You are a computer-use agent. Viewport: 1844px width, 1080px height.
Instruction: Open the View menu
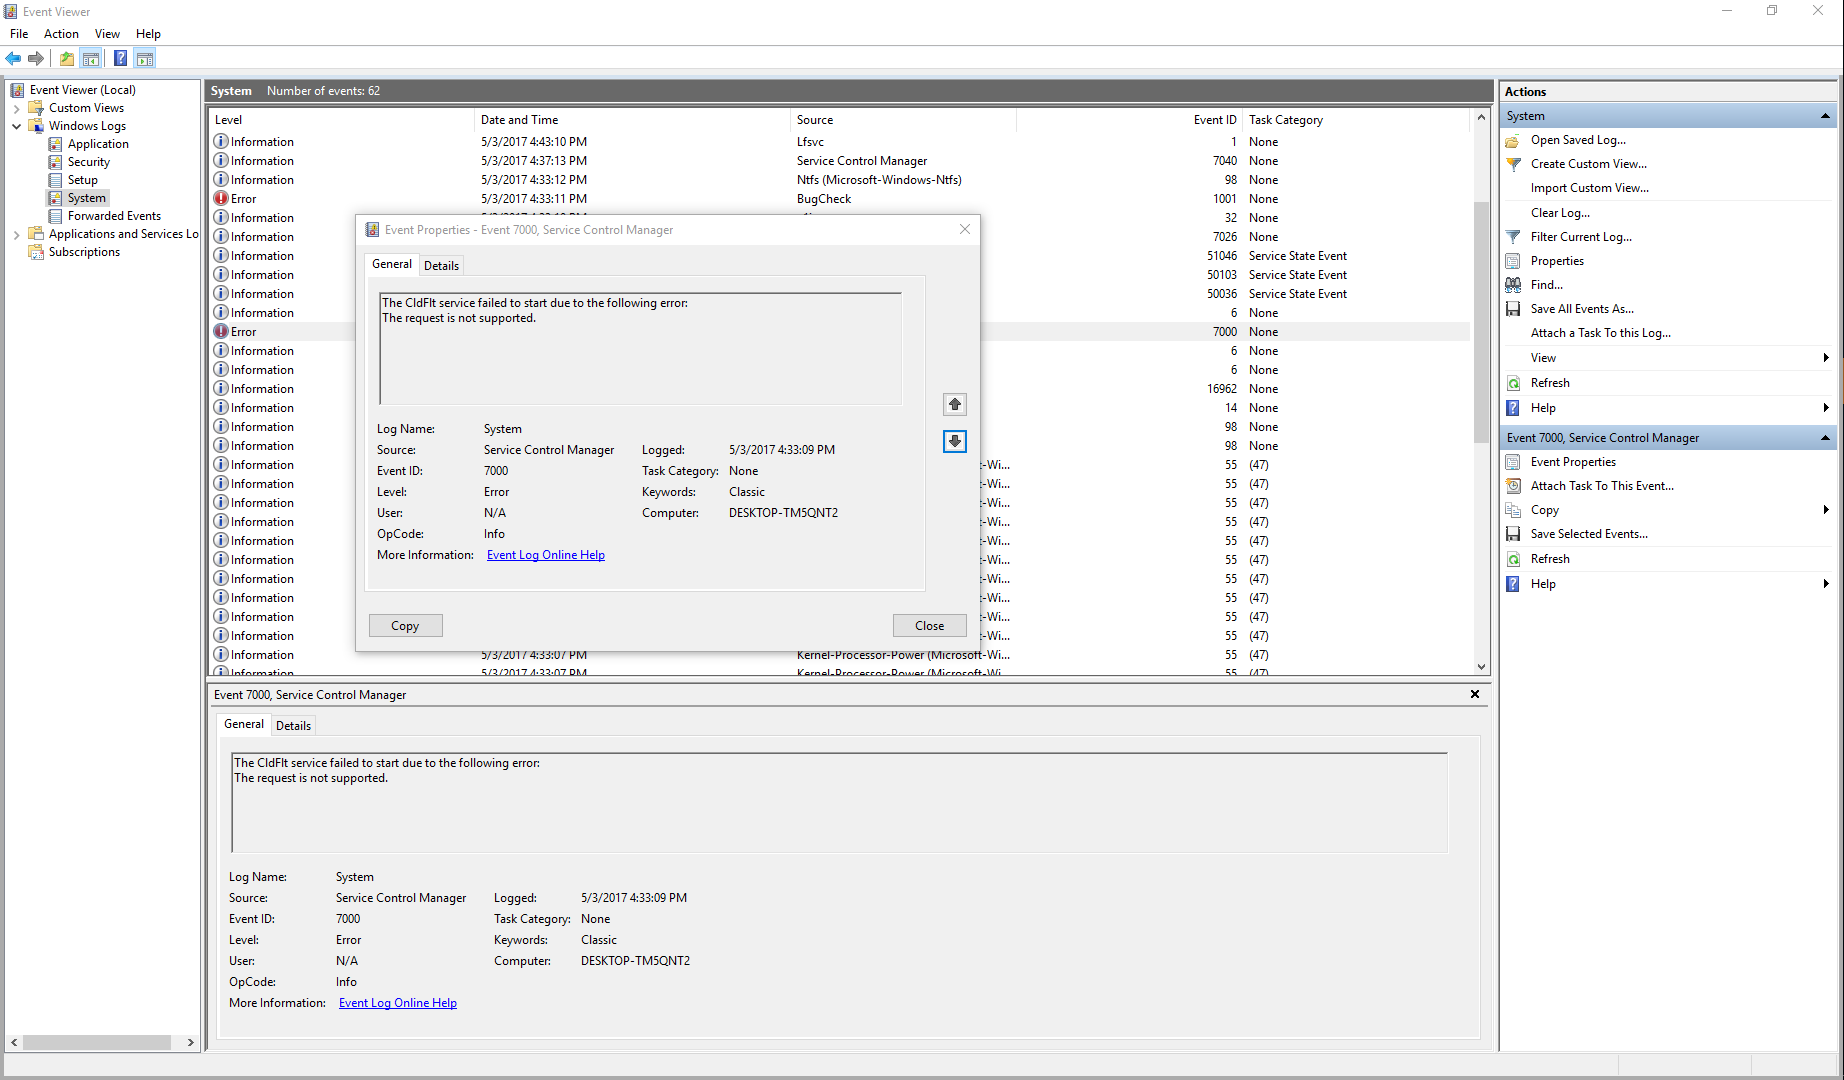pyautogui.click(x=107, y=34)
